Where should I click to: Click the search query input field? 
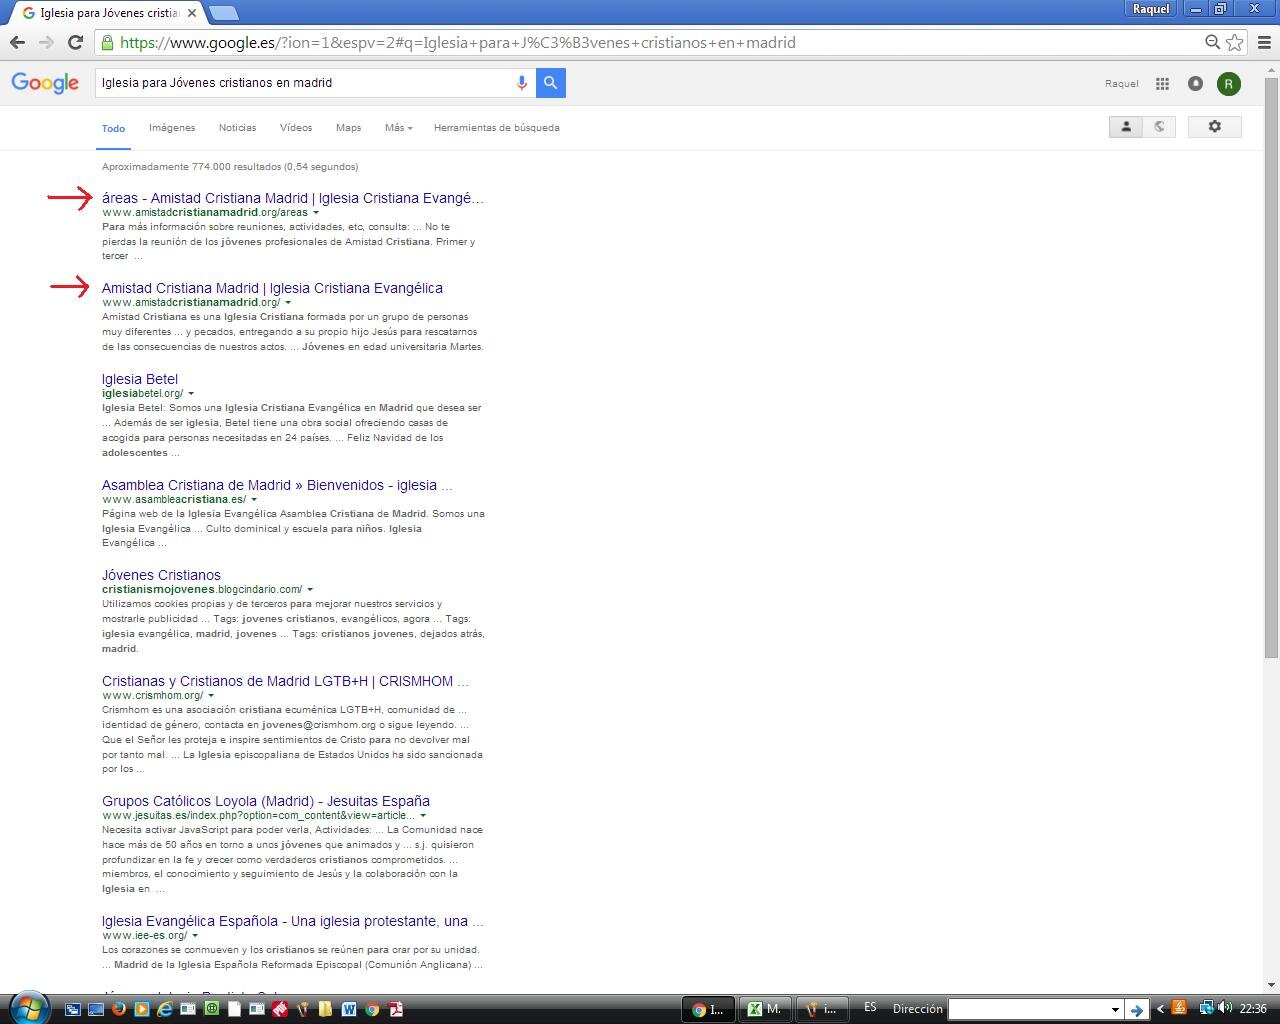click(305, 83)
